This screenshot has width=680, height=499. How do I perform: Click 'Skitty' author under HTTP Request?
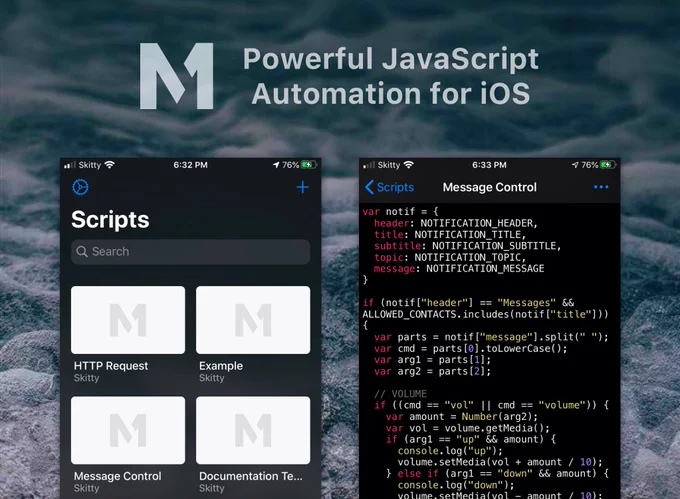(86, 378)
